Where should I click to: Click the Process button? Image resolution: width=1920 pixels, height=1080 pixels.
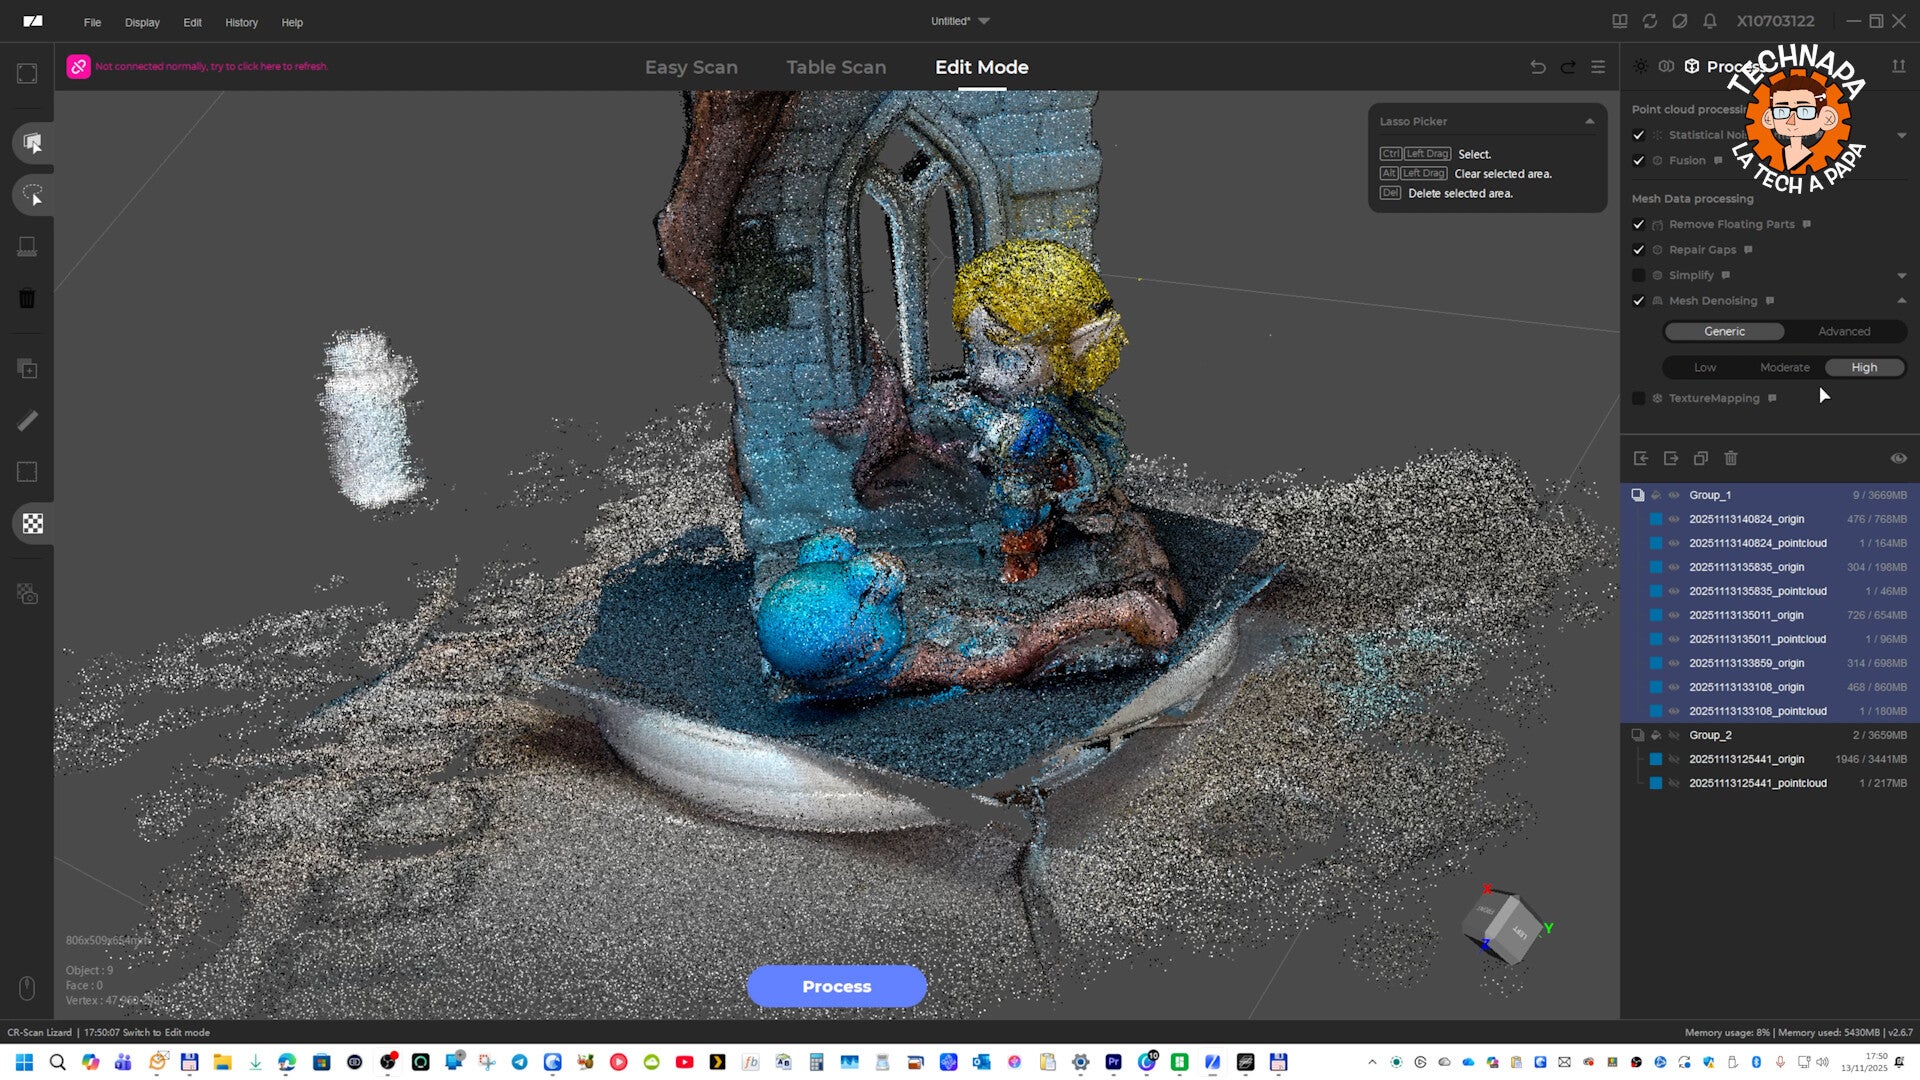click(836, 986)
